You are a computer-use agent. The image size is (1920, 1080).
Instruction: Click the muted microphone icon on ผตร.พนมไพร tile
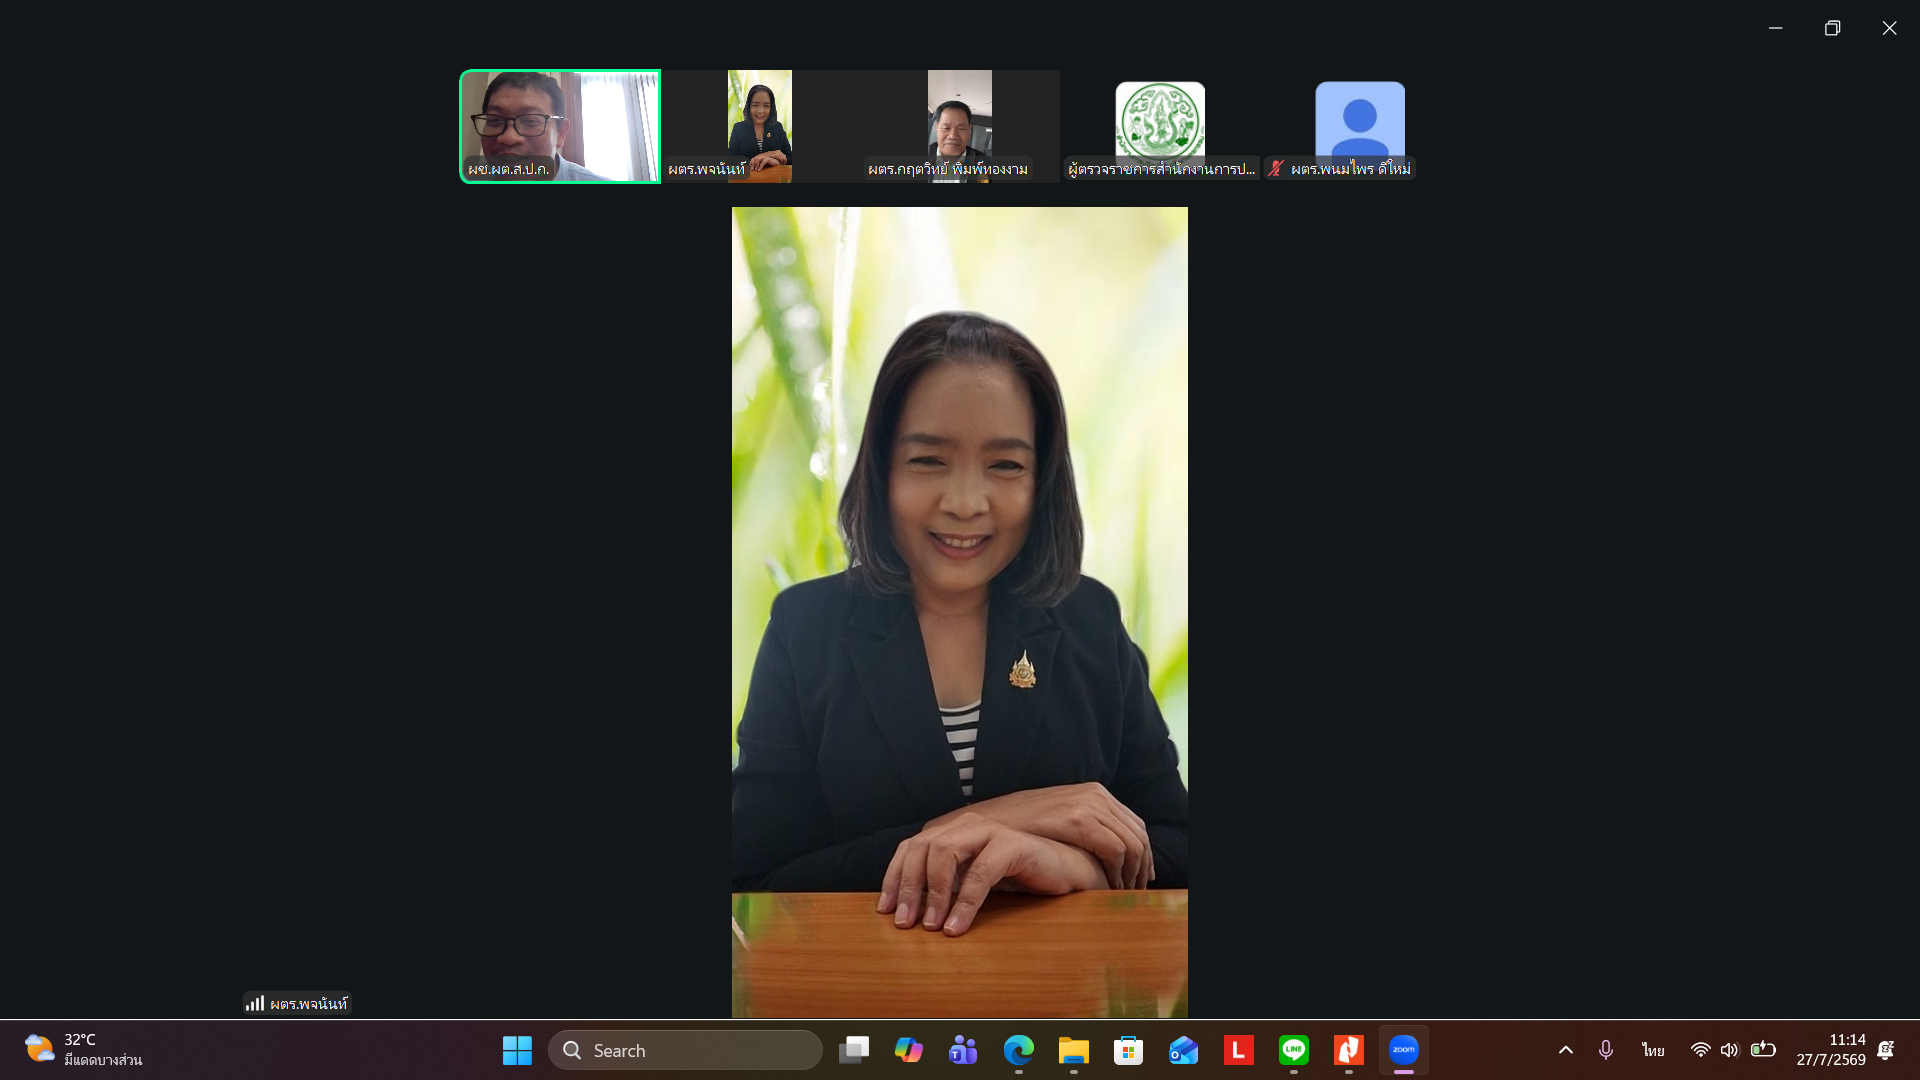pyautogui.click(x=1276, y=169)
